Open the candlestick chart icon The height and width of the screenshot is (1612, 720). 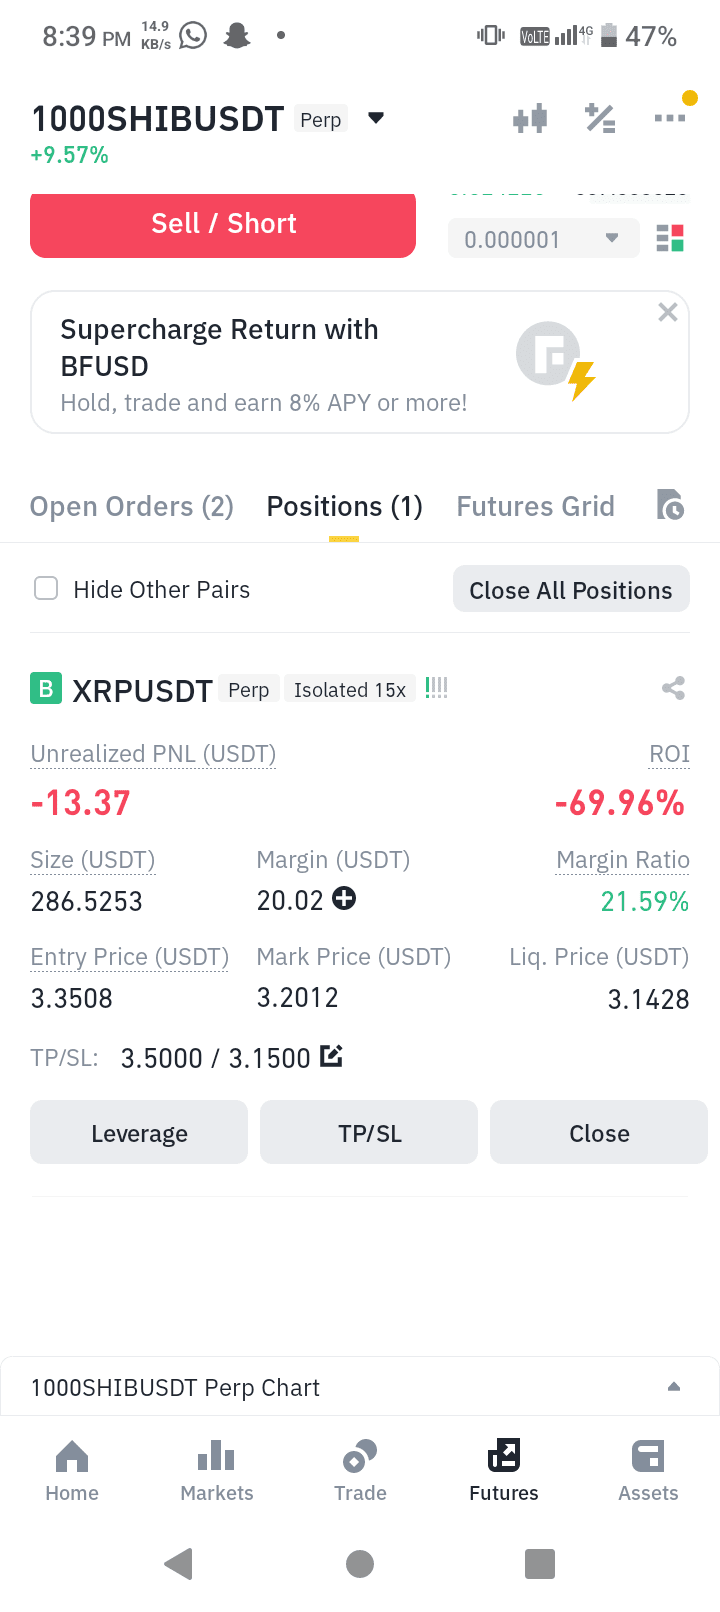click(530, 119)
